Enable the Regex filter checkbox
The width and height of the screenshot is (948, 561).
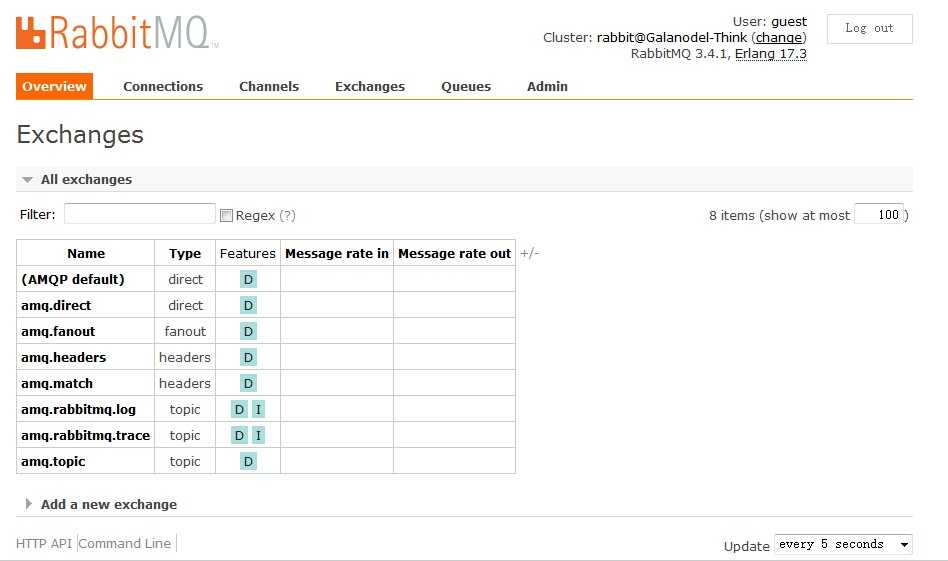coord(226,215)
